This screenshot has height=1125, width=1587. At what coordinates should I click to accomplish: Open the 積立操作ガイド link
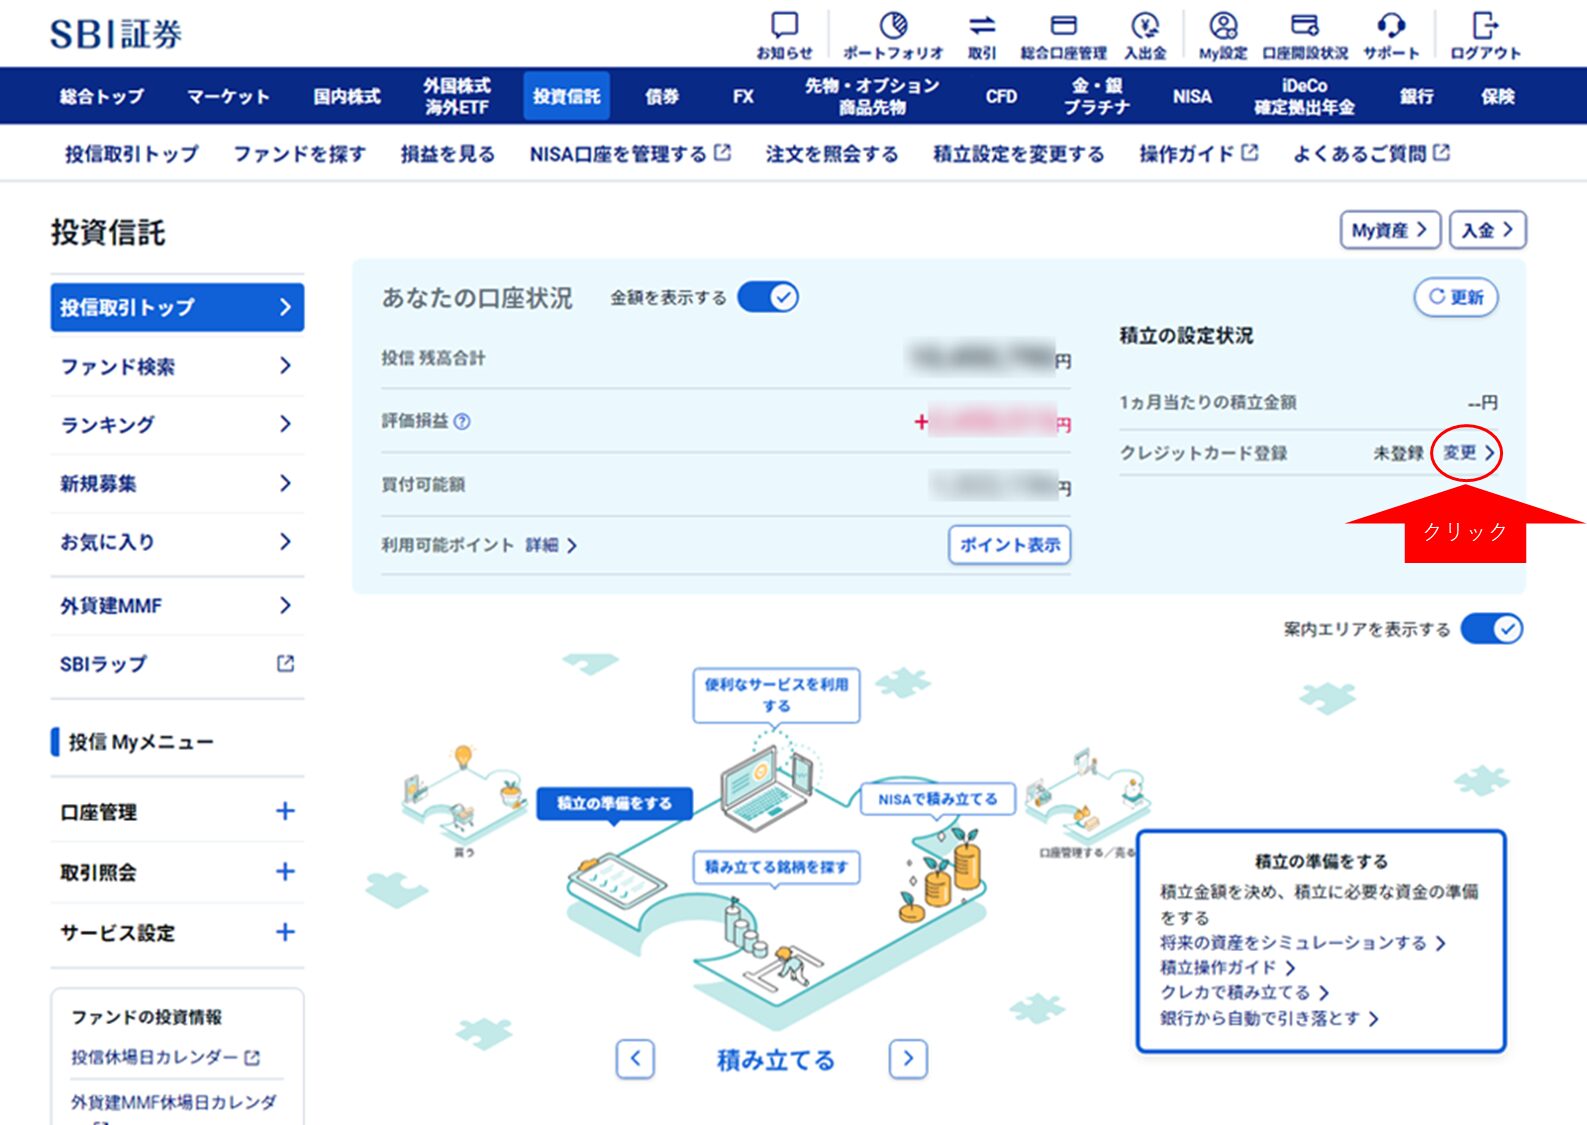[1228, 967]
